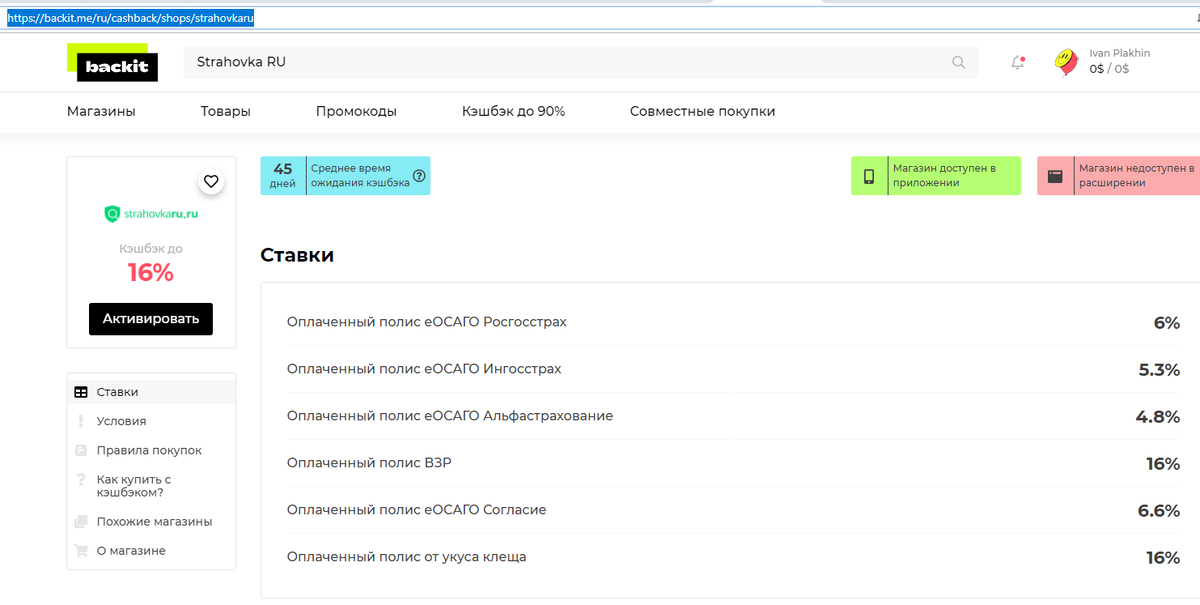Click the backit logo
Image resolution: width=1200 pixels, height=605 pixels.
point(113,62)
